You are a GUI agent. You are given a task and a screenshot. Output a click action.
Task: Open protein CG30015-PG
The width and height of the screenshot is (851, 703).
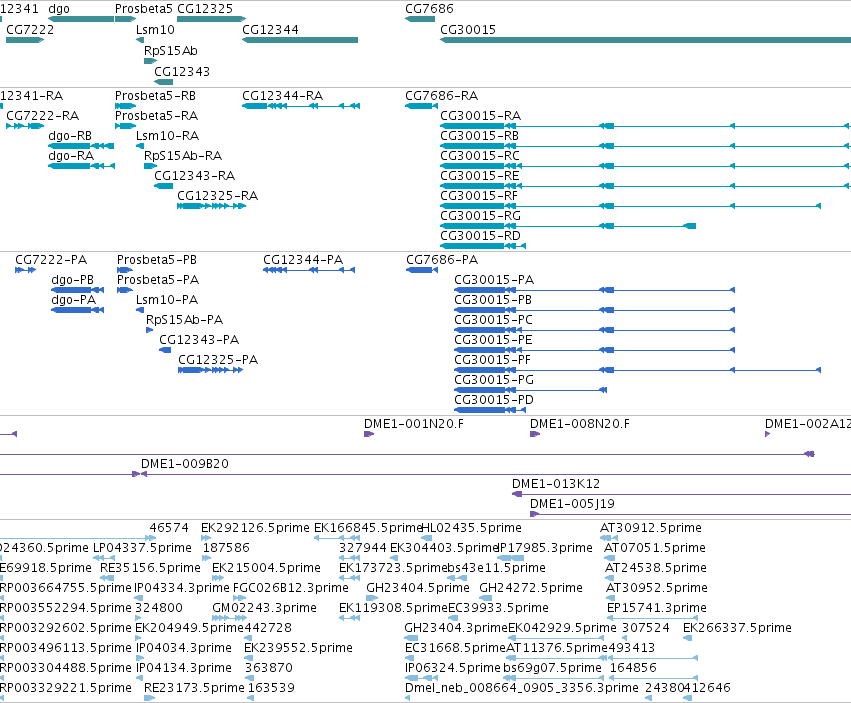point(494,381)
